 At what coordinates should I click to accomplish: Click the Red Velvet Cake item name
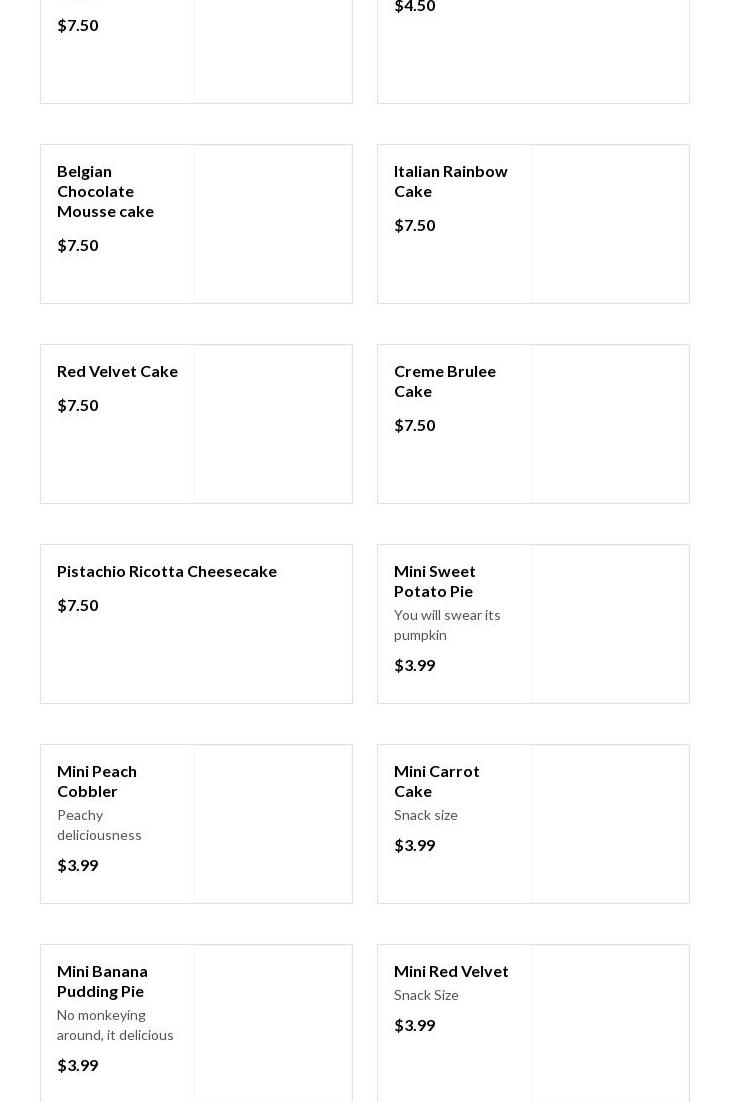(x=117, y=371)
